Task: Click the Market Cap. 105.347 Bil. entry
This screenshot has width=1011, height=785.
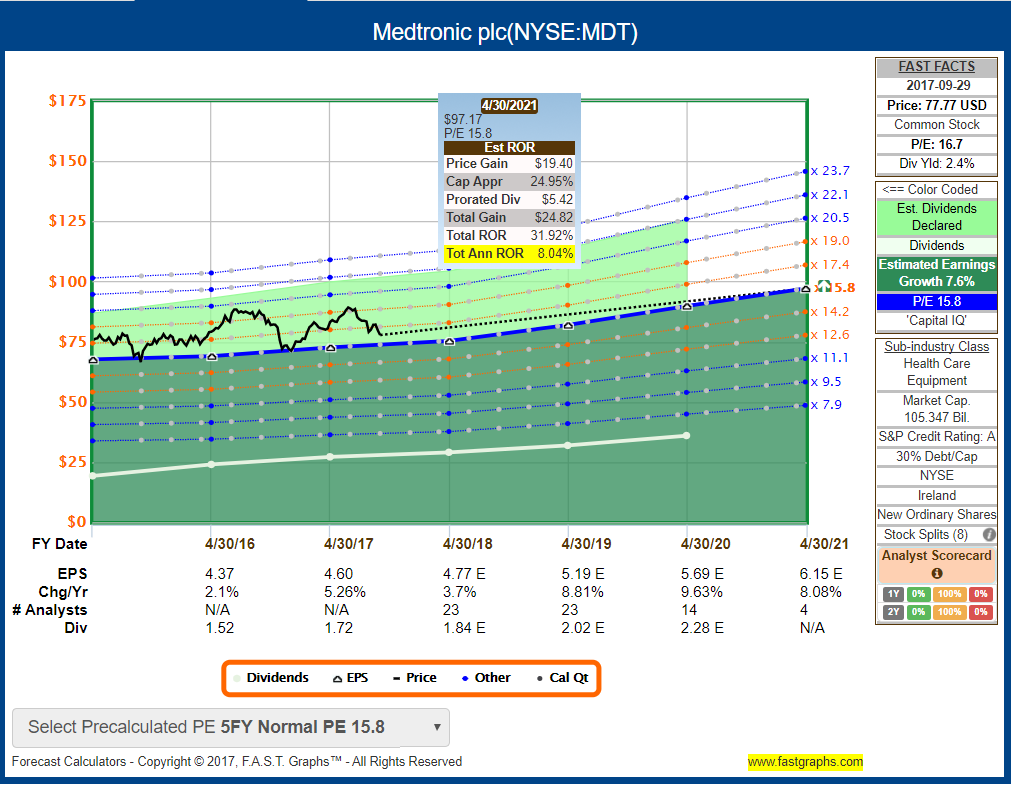Action: point(936,409)
